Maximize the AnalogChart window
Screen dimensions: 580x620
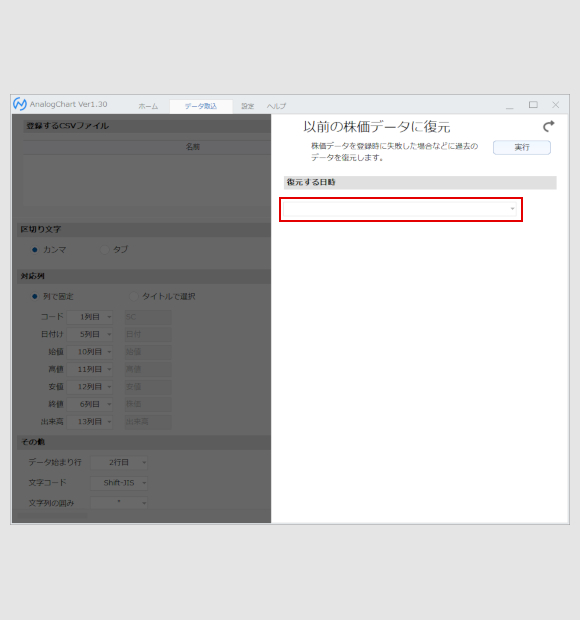[x=533, y=105]
